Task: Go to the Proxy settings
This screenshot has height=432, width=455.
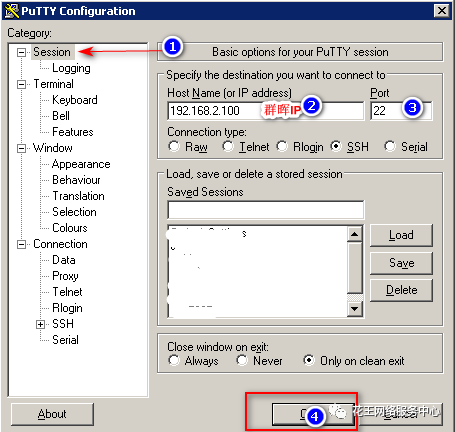Action: point(65,276)
